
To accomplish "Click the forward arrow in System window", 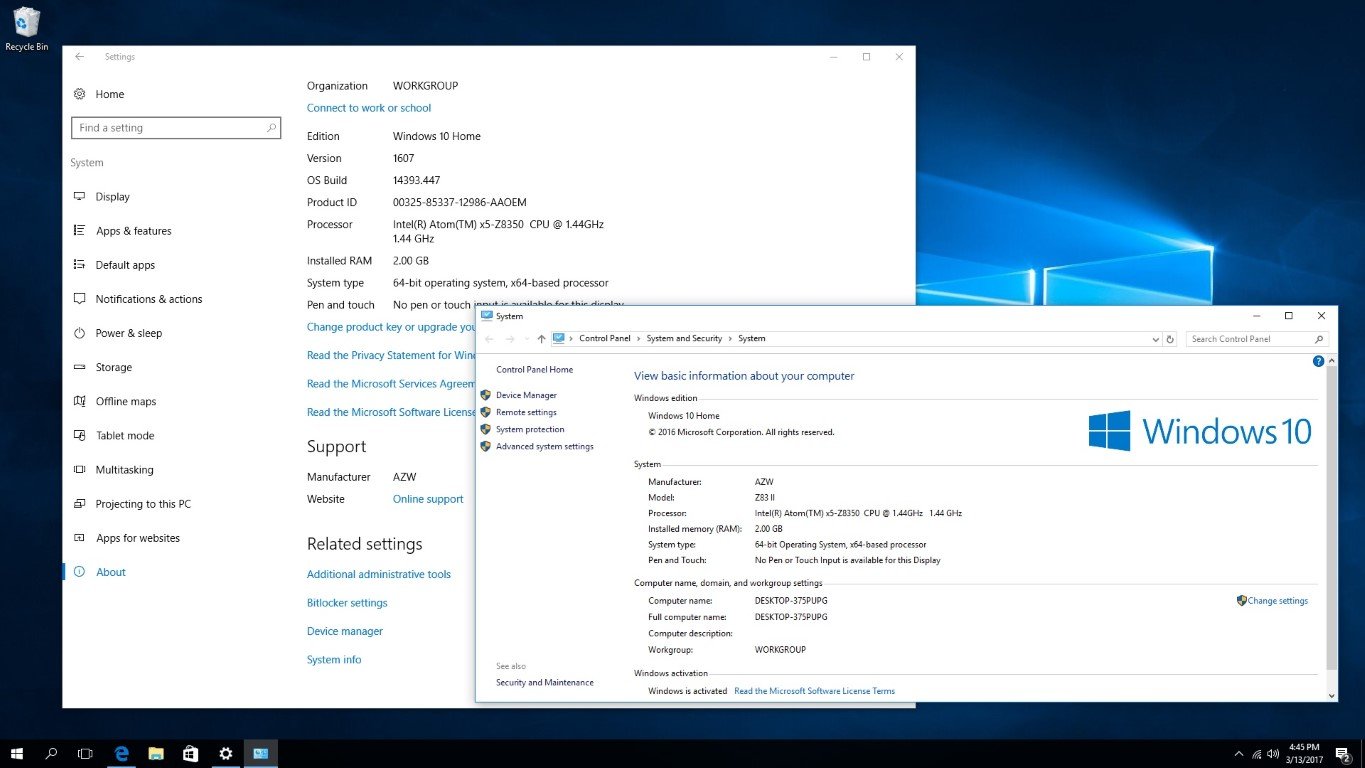I will point(509,339).
